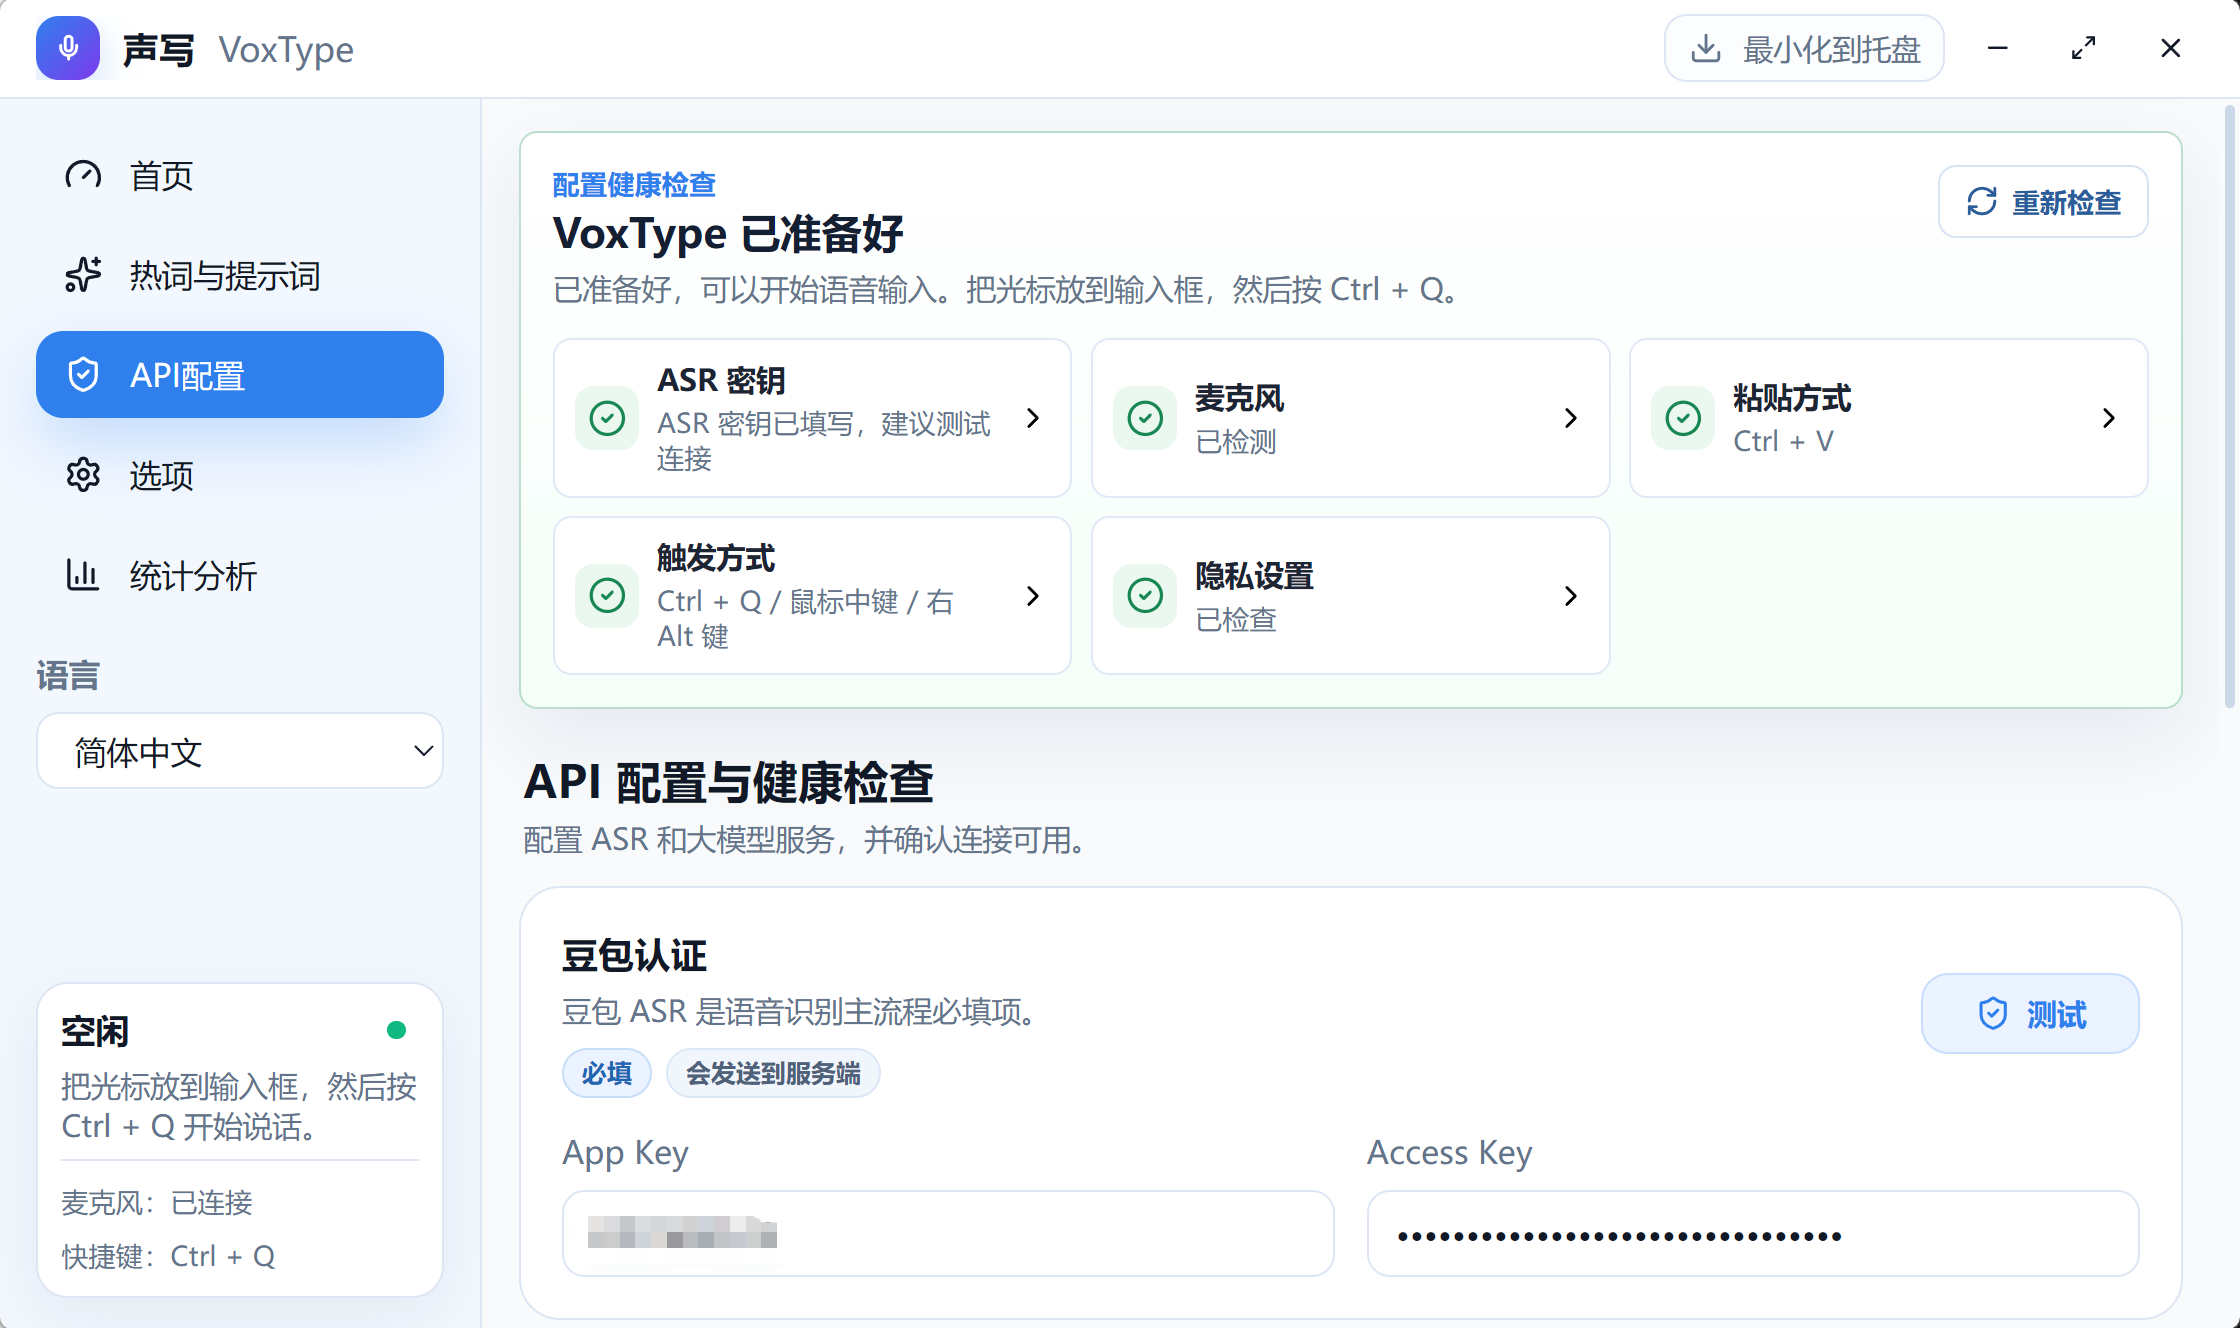The image size is (2240, 1328).
Task: Expand the ASR 密钥 card chevron
Action: click(x=1033, y=418)
